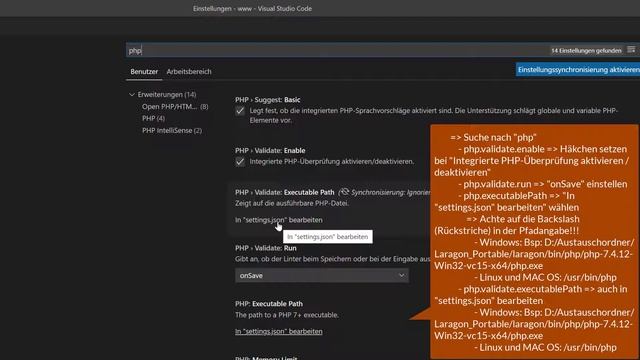Screen dimensions: 640x360
Task: Click the "PHP › Suggest: Basic" setting title
Action: [268, 100]
